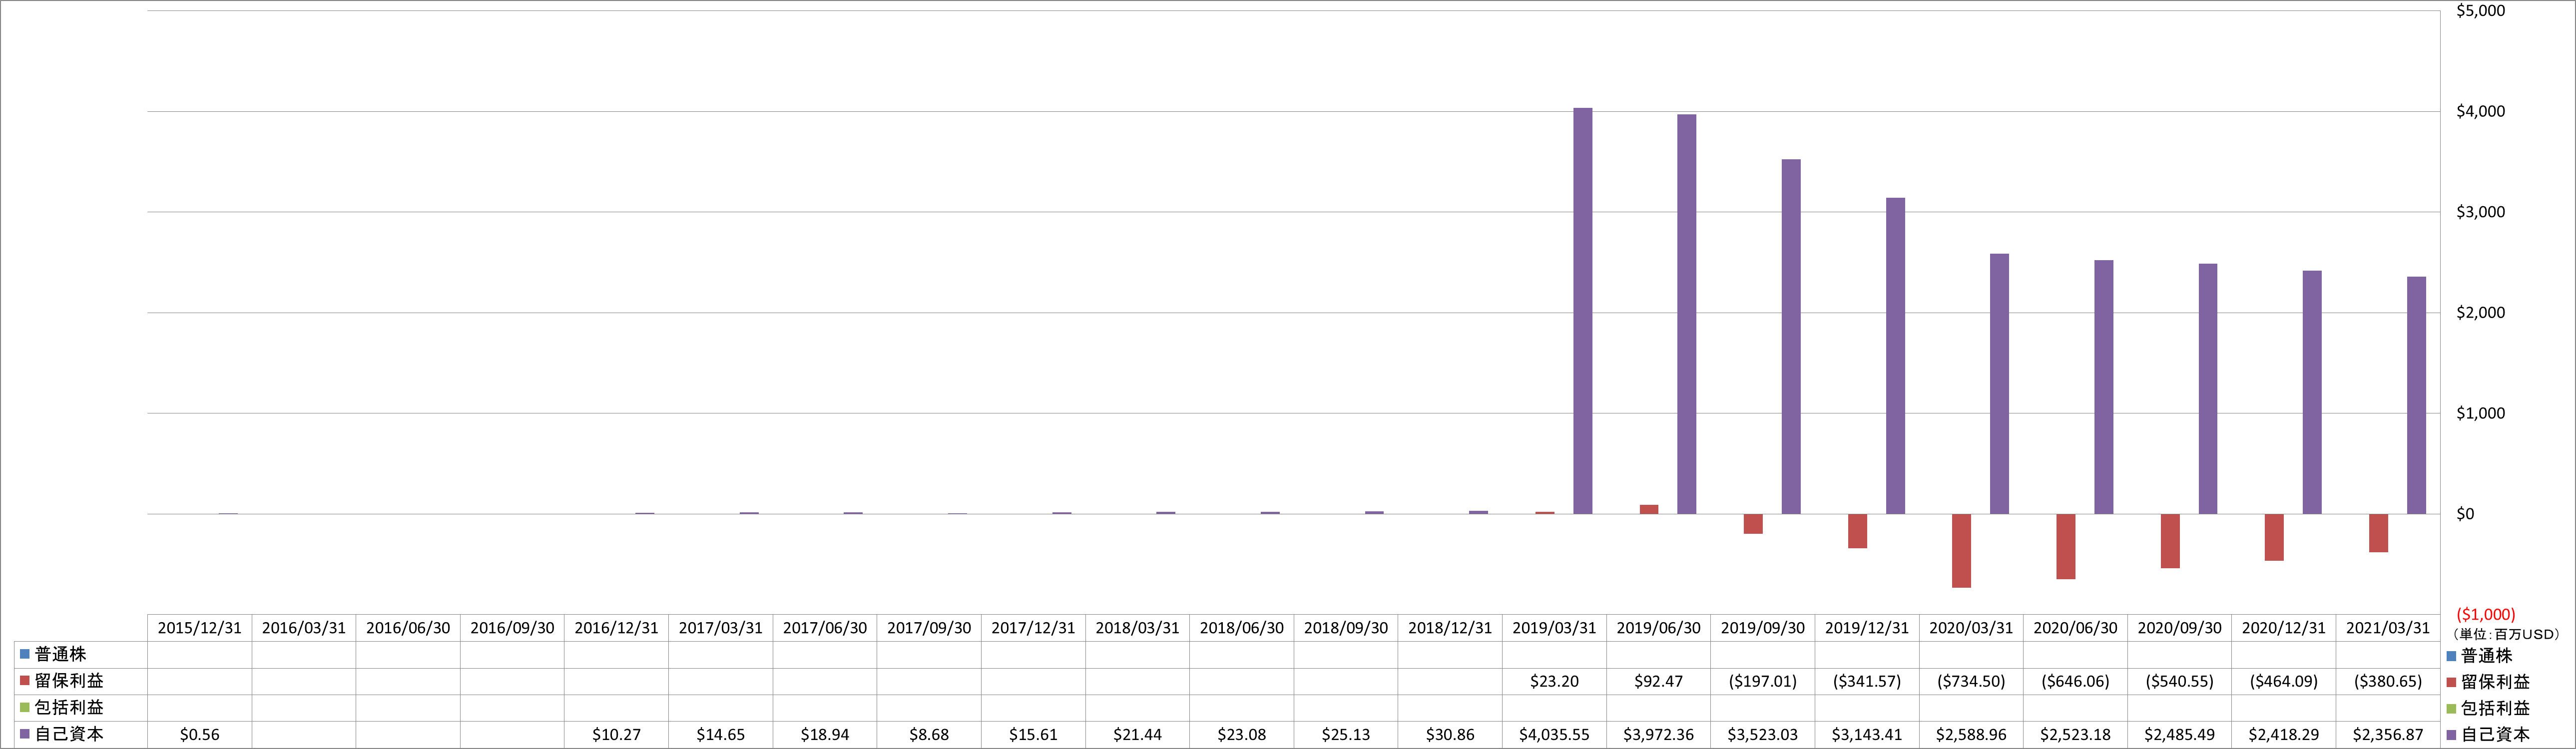Screen dimensions: 2576x749
Task: Click the 2018/06/30 column header
Action: coord(1242,628)
